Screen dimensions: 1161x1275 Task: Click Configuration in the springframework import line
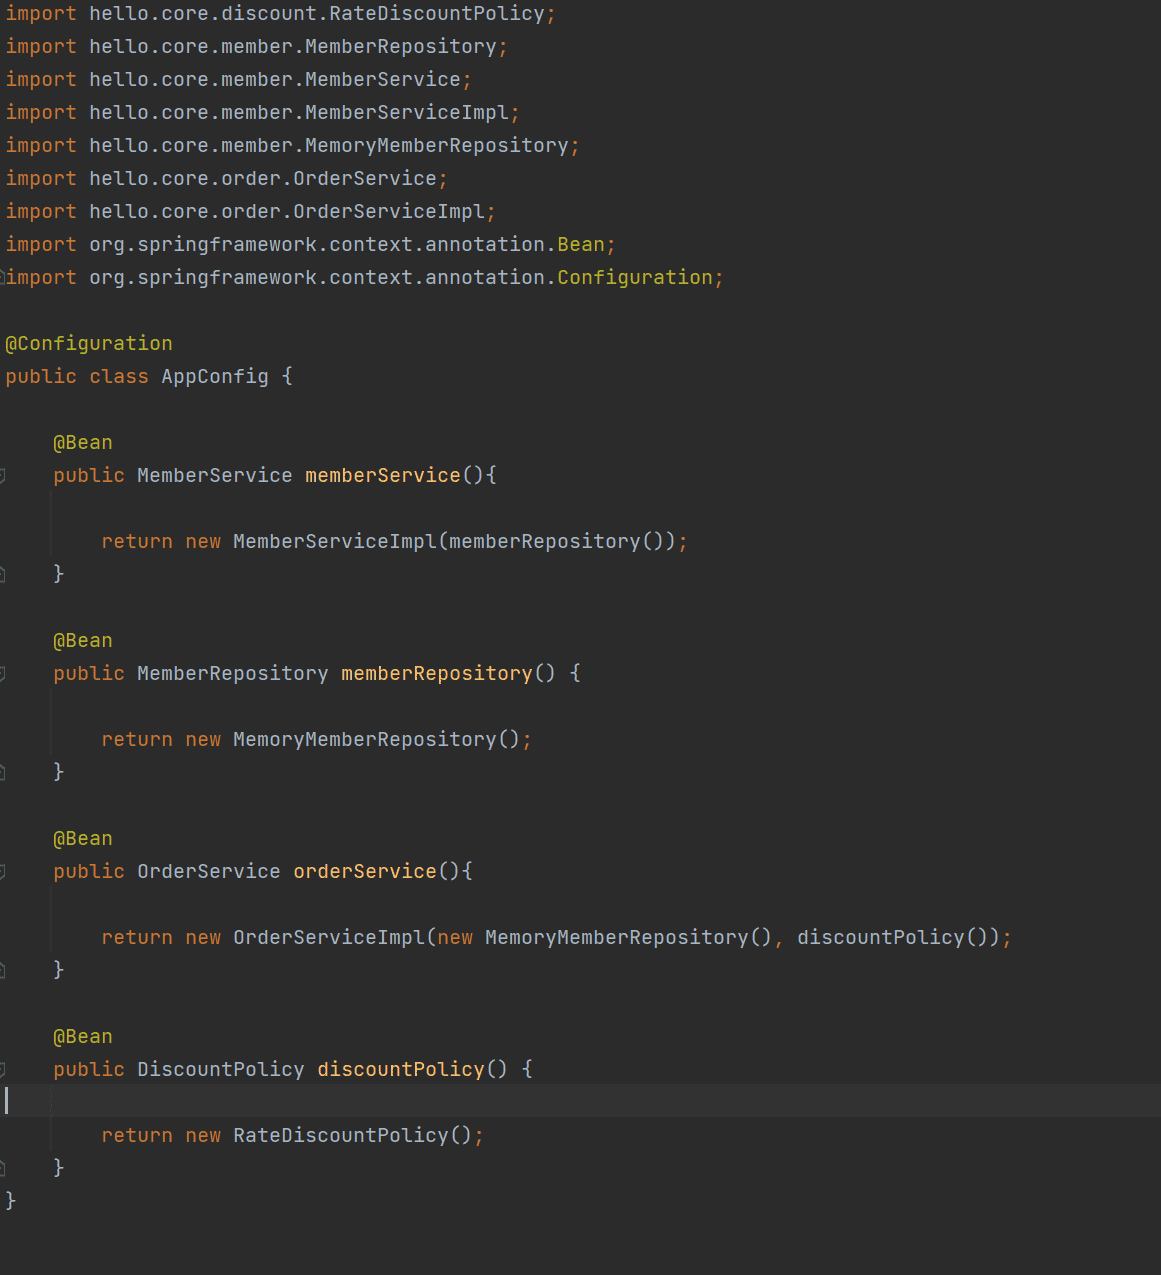(635, 278)
